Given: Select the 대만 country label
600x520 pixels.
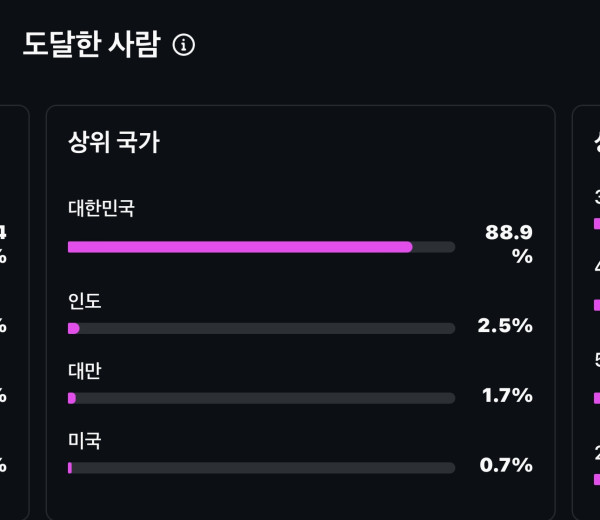Looking at the screenshot, I should pyautogui.click(x=85, y=370).
